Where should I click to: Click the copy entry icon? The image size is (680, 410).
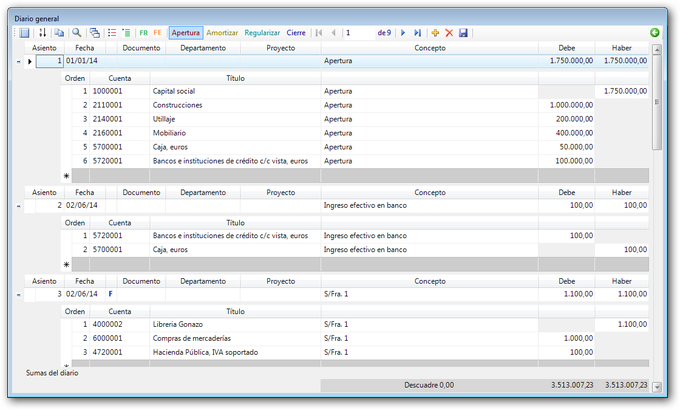point(59,33)
